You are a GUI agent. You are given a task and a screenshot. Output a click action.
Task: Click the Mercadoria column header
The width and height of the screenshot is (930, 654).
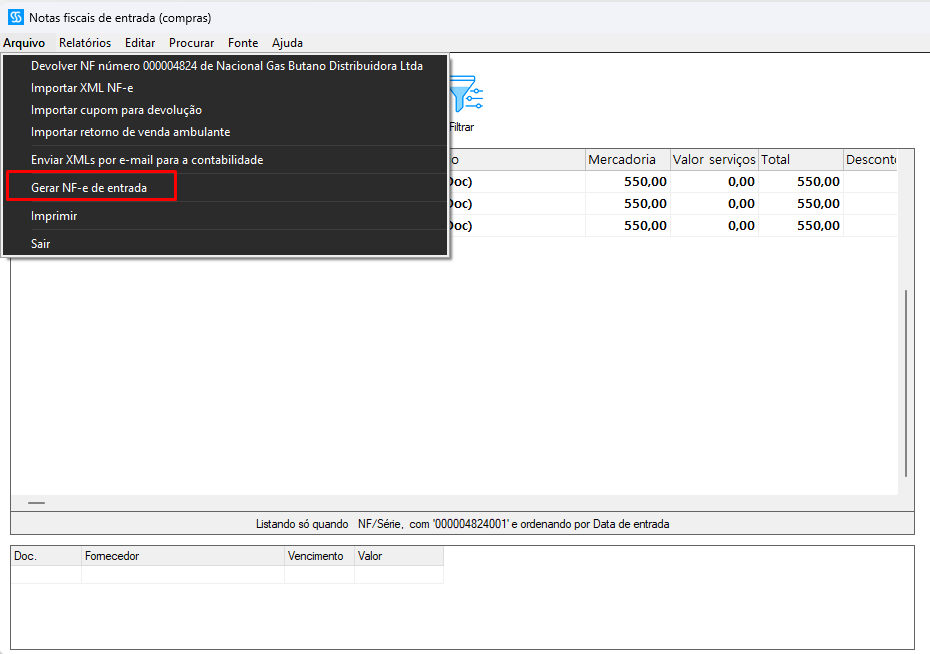(628, 159)
